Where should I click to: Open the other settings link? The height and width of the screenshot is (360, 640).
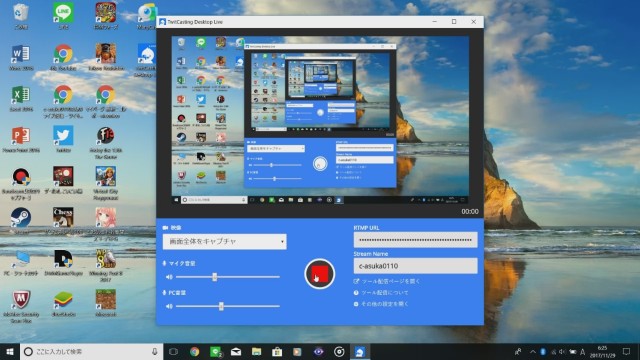(381, 304)
